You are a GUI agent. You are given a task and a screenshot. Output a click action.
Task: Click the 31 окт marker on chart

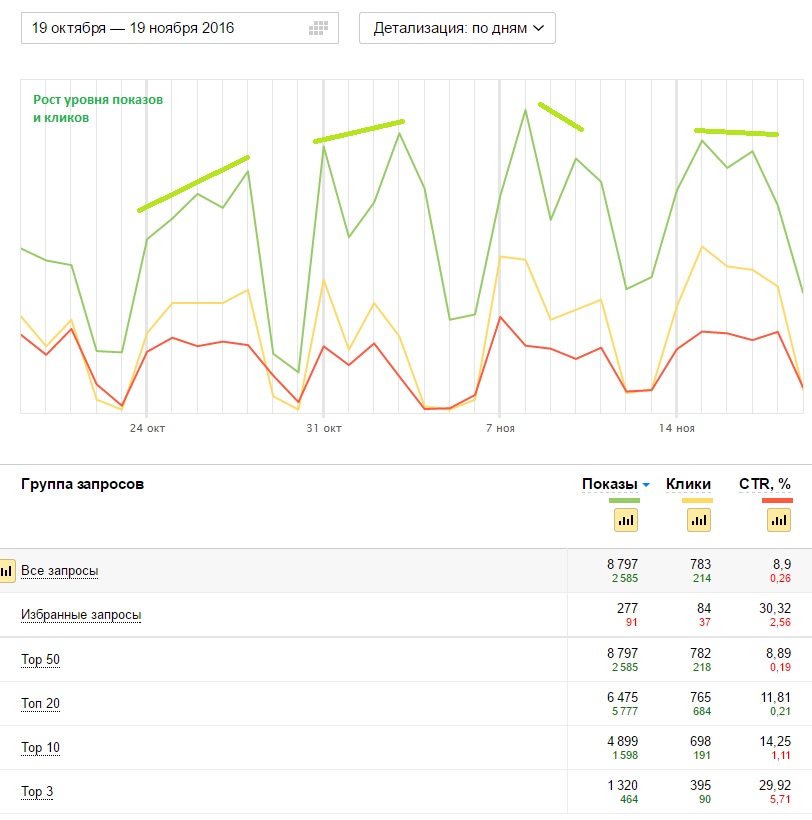tap(323, 428)
